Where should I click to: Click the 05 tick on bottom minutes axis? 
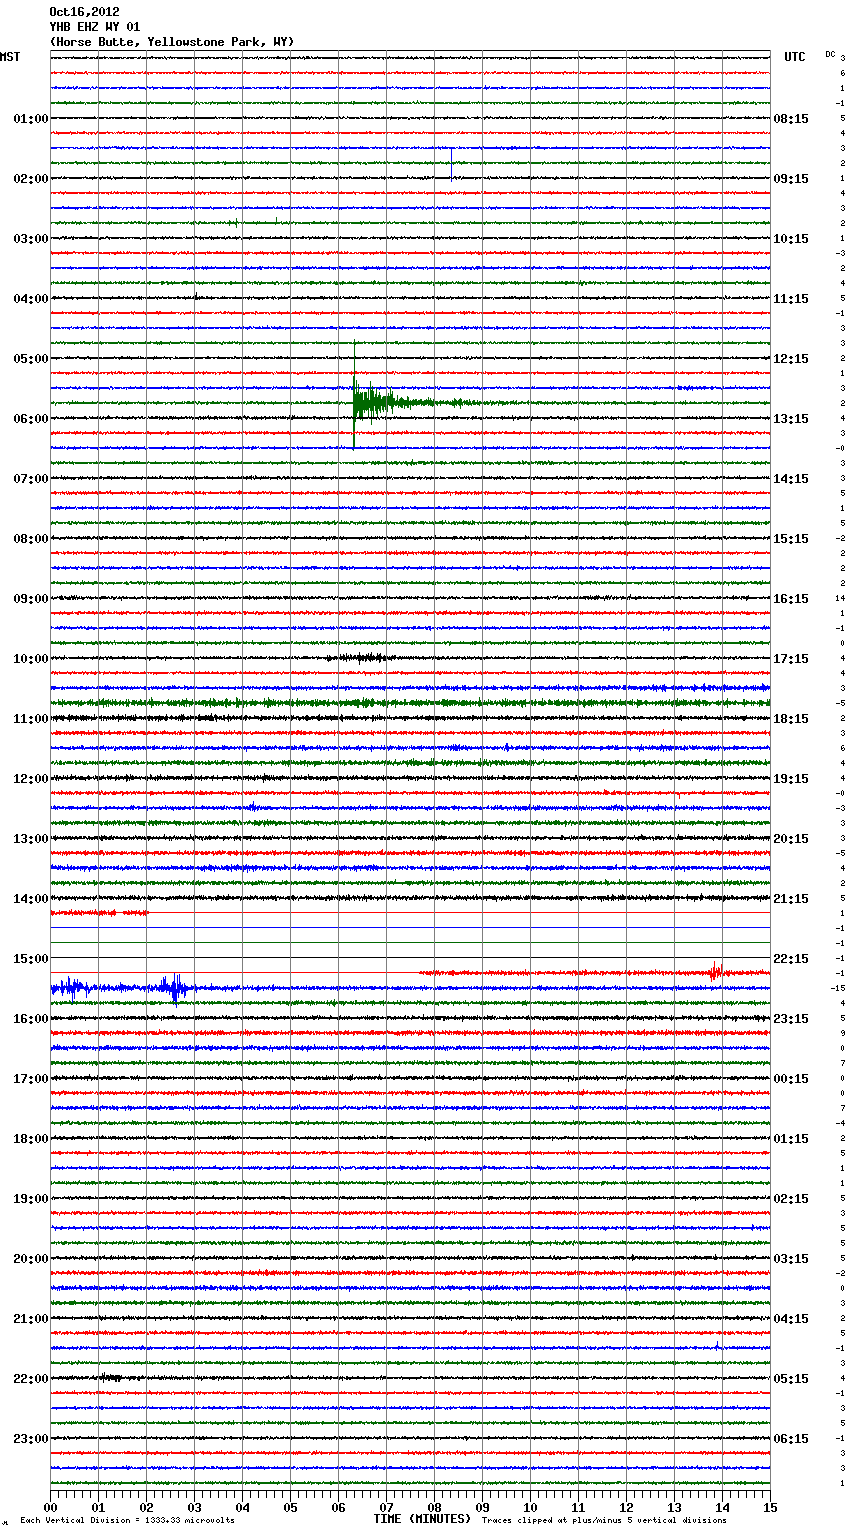point(290,1506)
